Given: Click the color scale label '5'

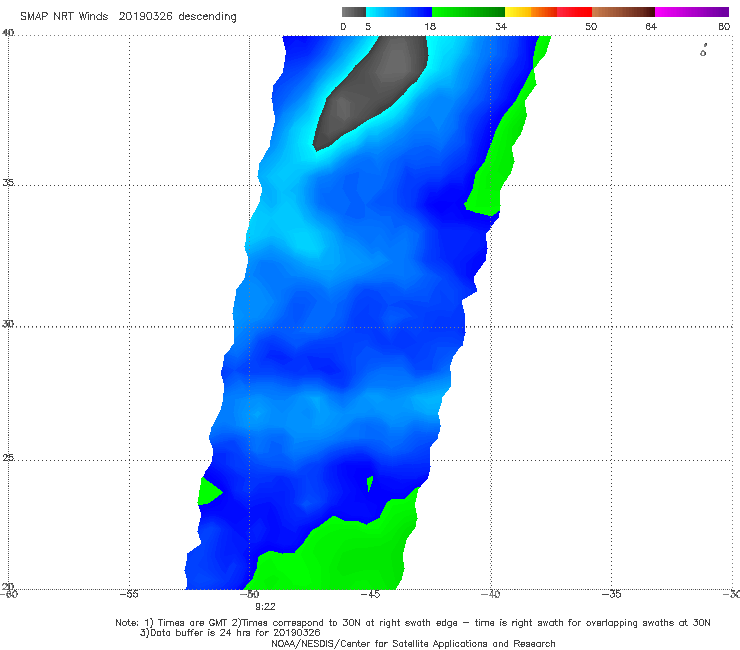Looking at the screenshot, I should pos(368,26).
